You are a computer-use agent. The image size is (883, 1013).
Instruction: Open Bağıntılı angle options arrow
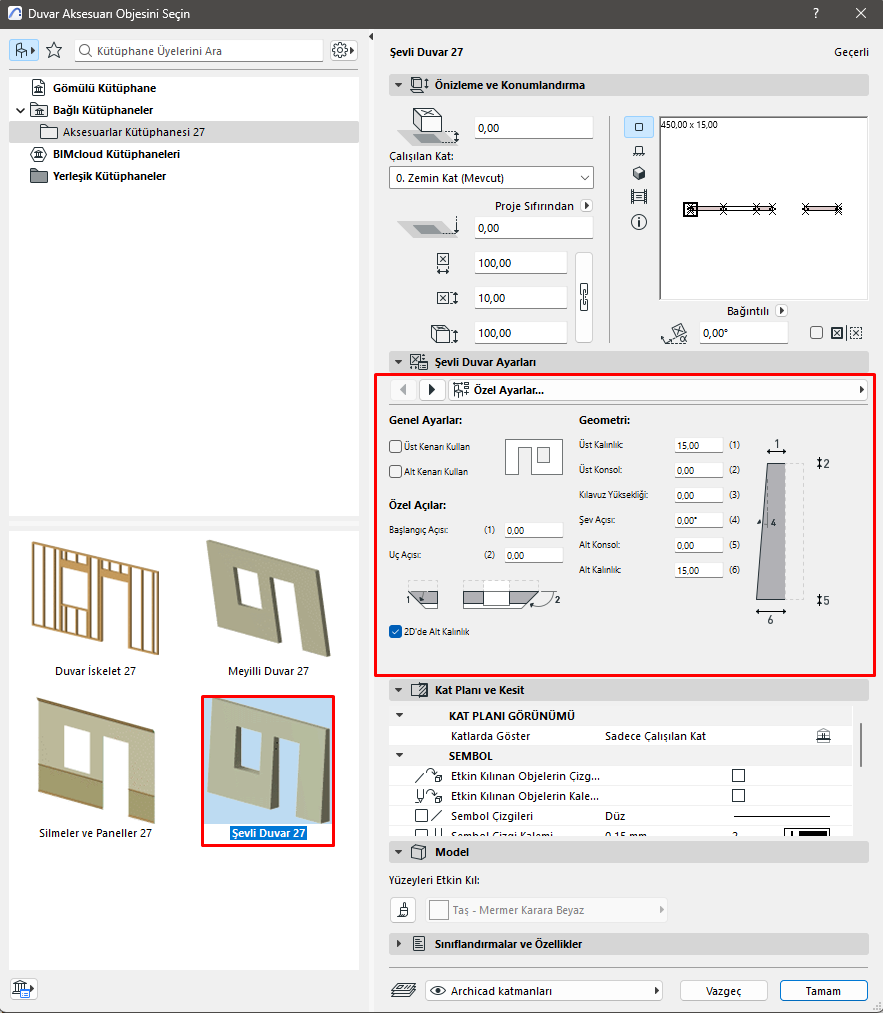click(782, 311)
